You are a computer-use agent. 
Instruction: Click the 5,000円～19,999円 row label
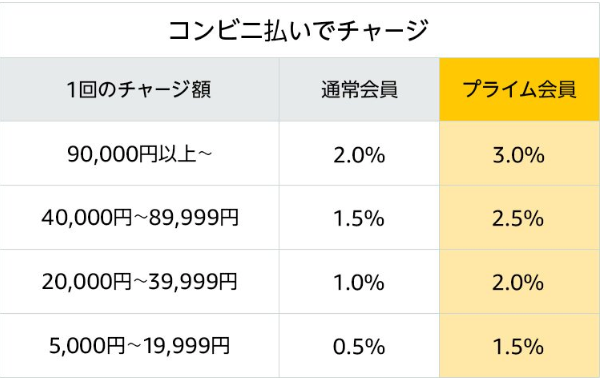(x=139, y=345)
